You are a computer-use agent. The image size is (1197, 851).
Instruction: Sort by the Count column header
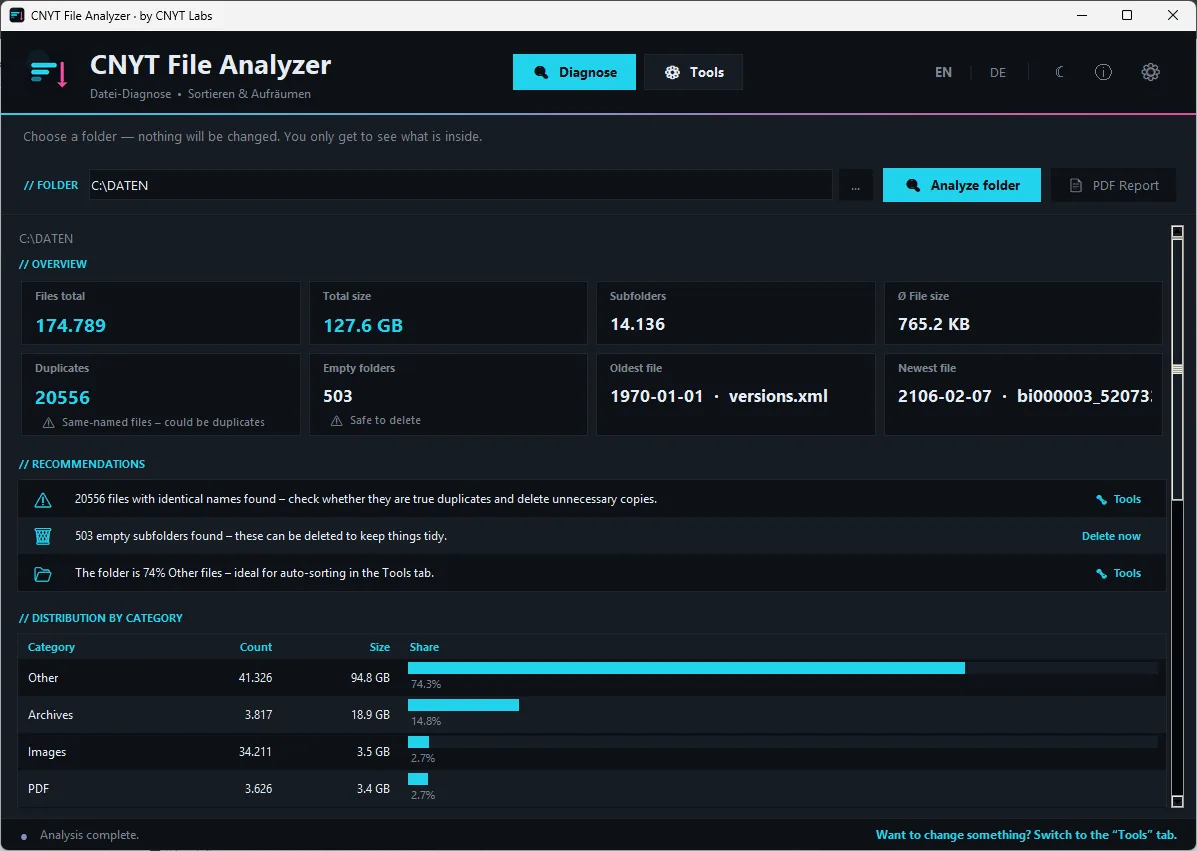click(x=256, y=647)
